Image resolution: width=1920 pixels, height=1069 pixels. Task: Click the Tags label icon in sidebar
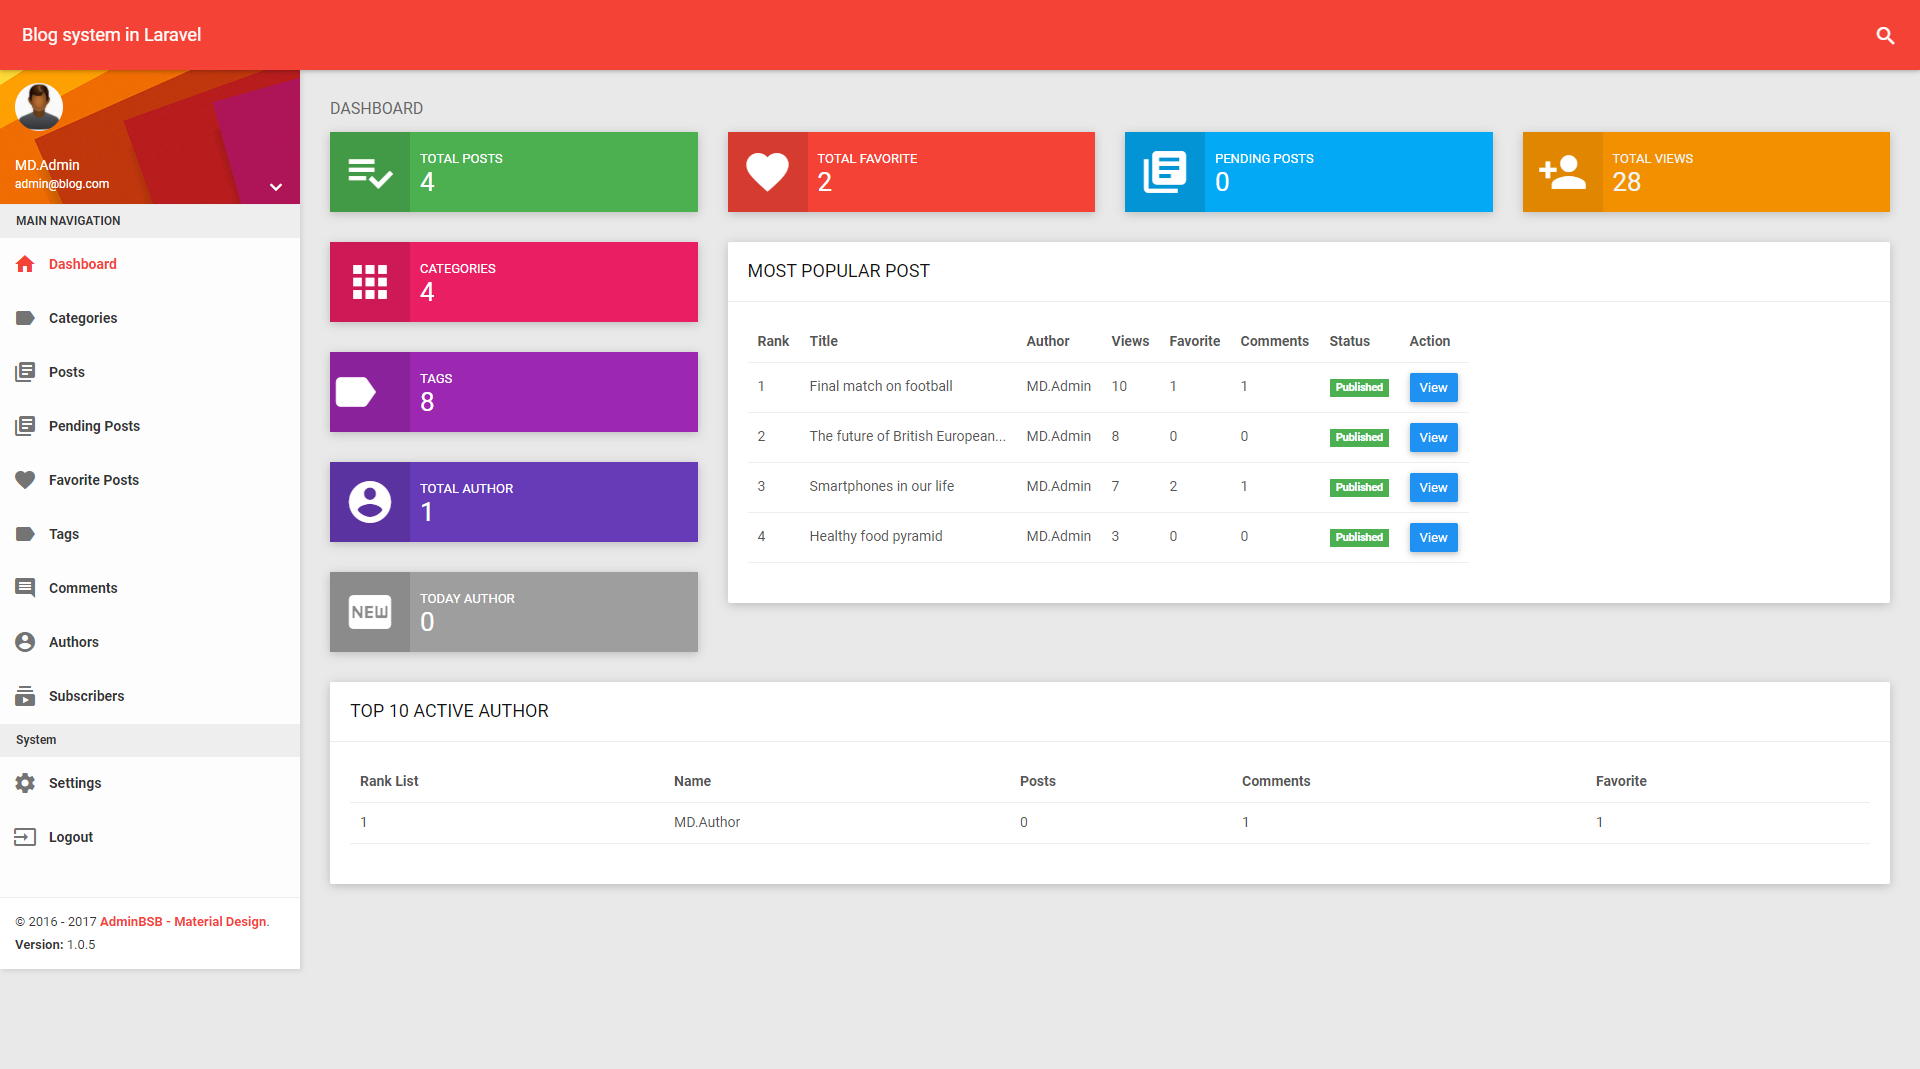point(25,534)
